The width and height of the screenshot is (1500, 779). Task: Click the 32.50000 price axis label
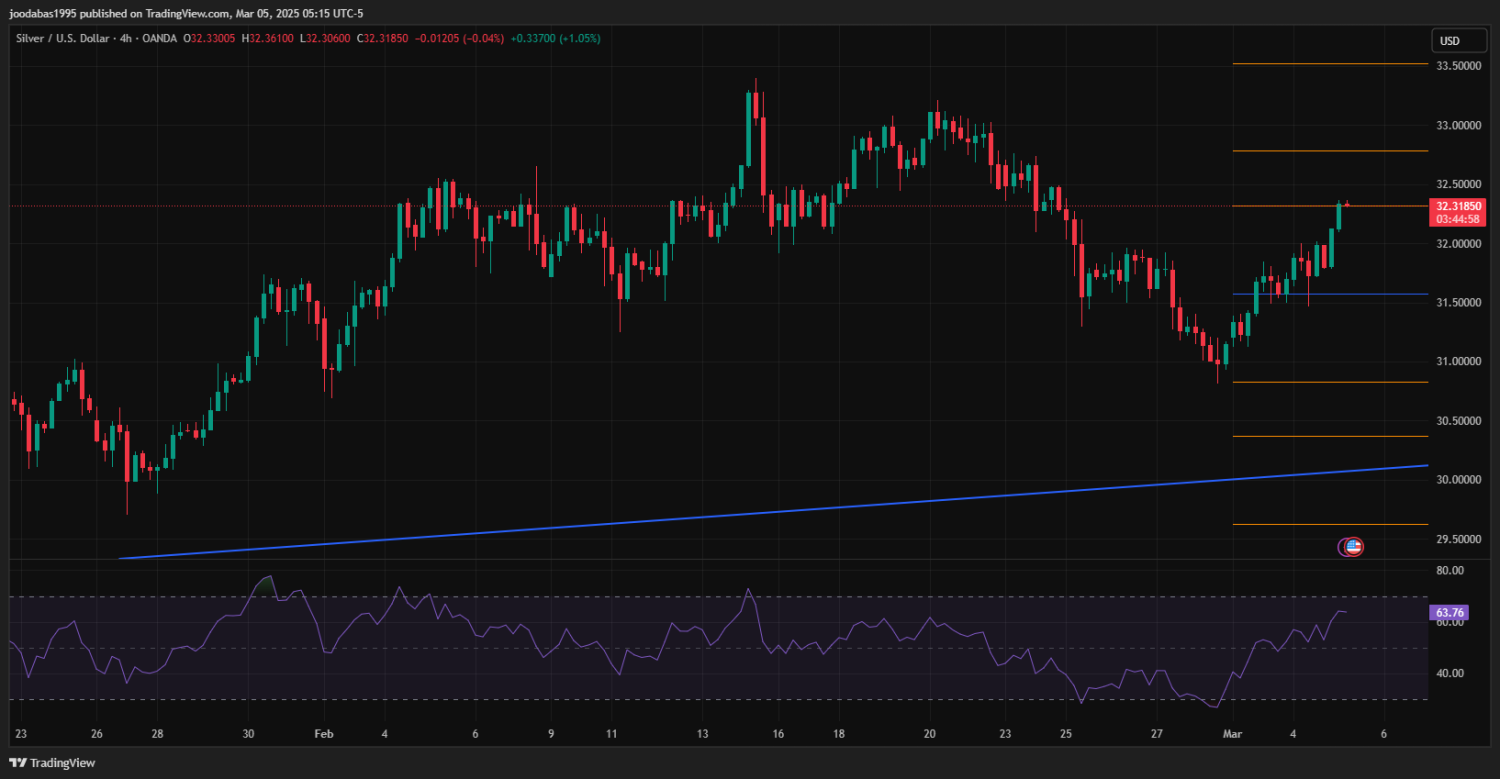[1459, 184]
